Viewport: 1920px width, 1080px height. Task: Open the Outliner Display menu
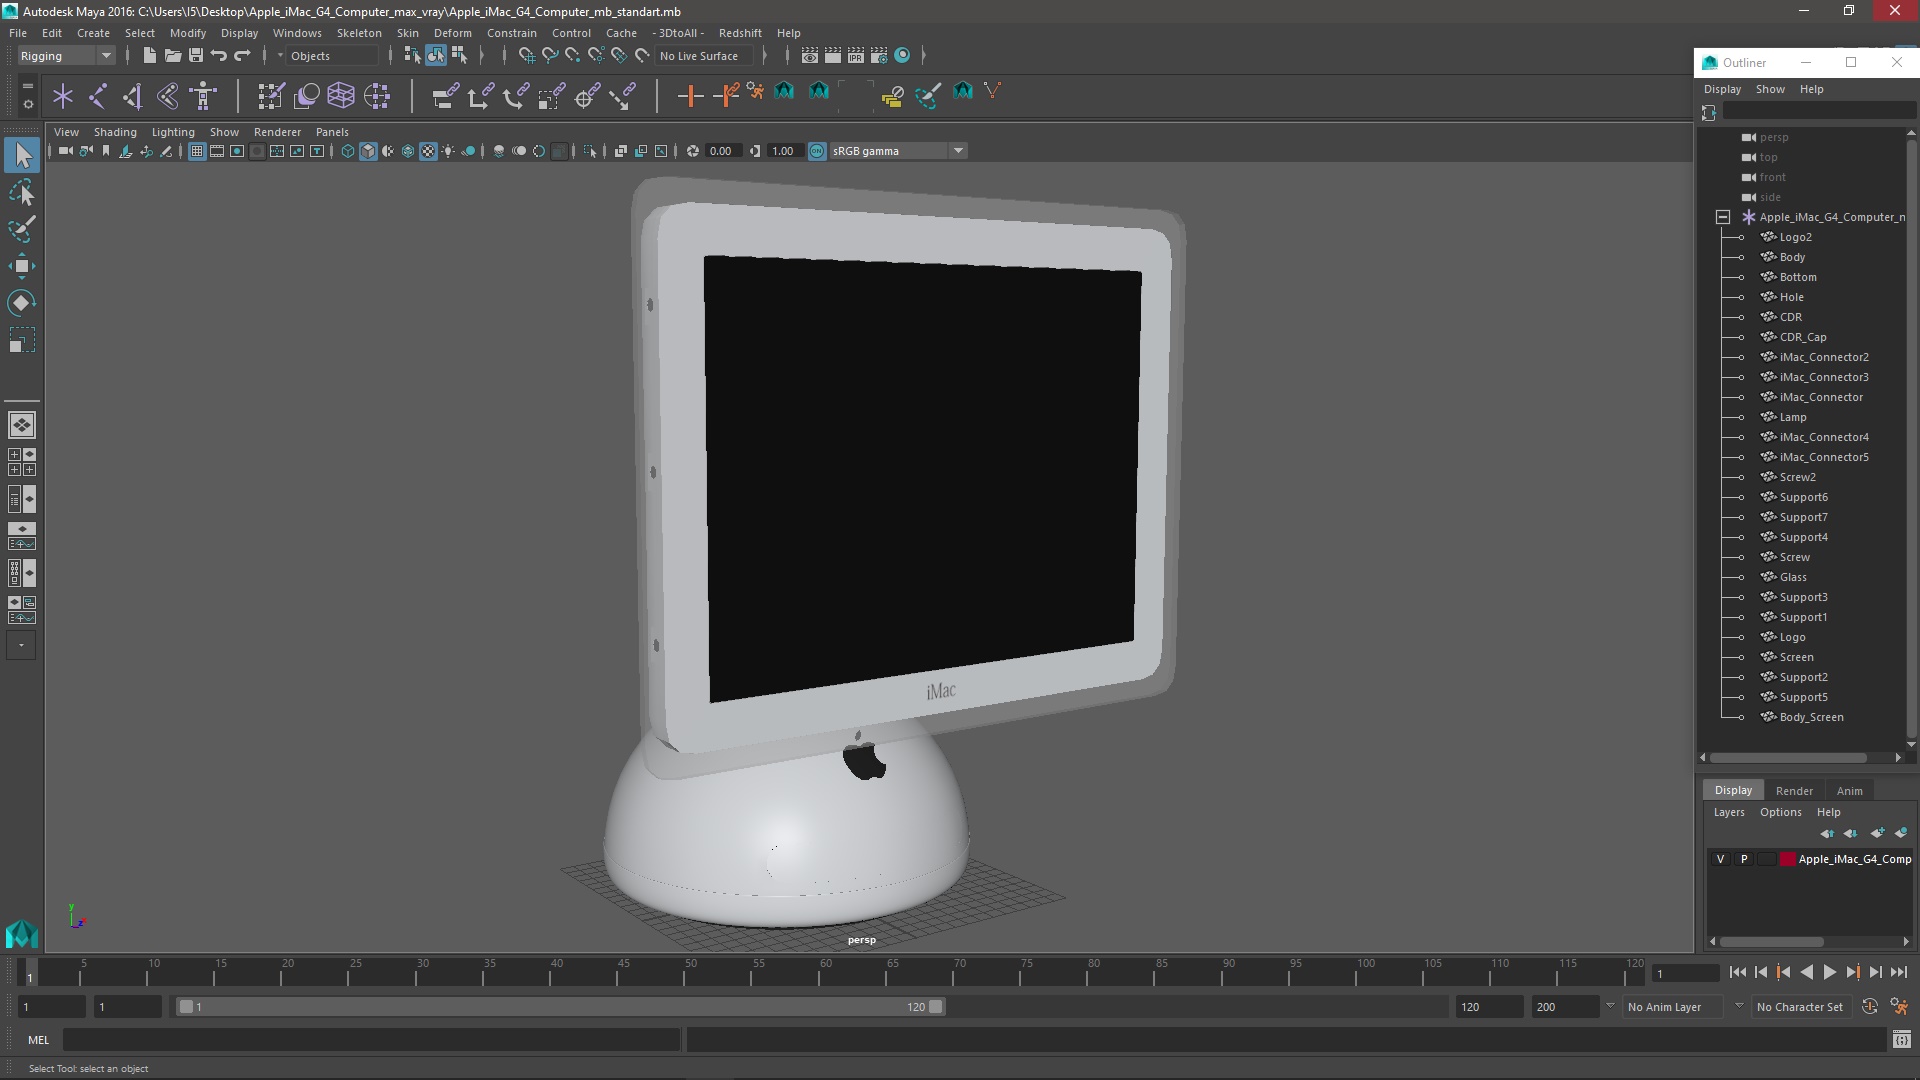coord(1722,89)
